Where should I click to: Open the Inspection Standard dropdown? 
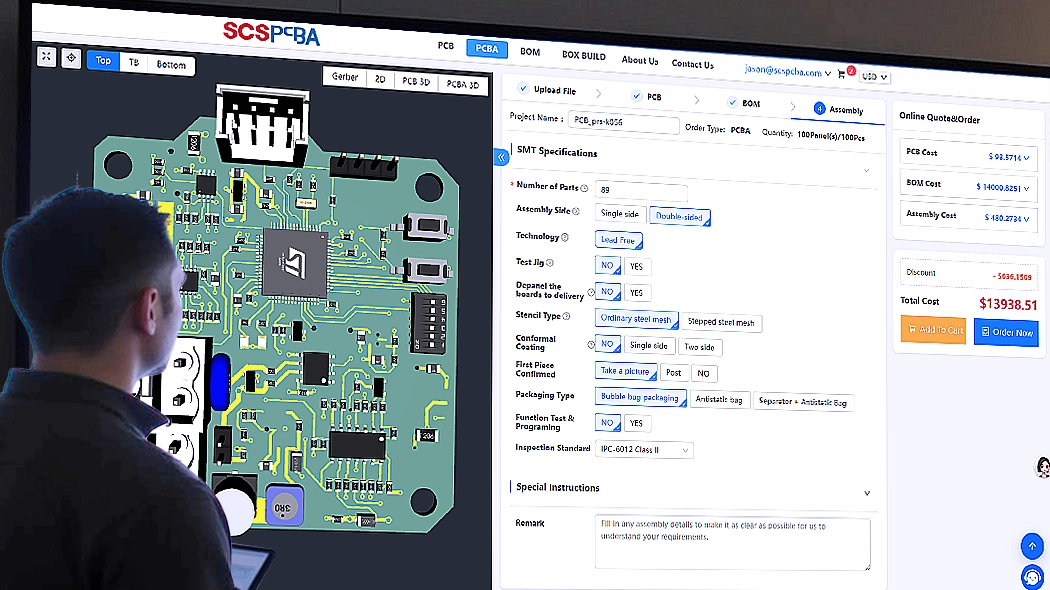coord(644,450)
